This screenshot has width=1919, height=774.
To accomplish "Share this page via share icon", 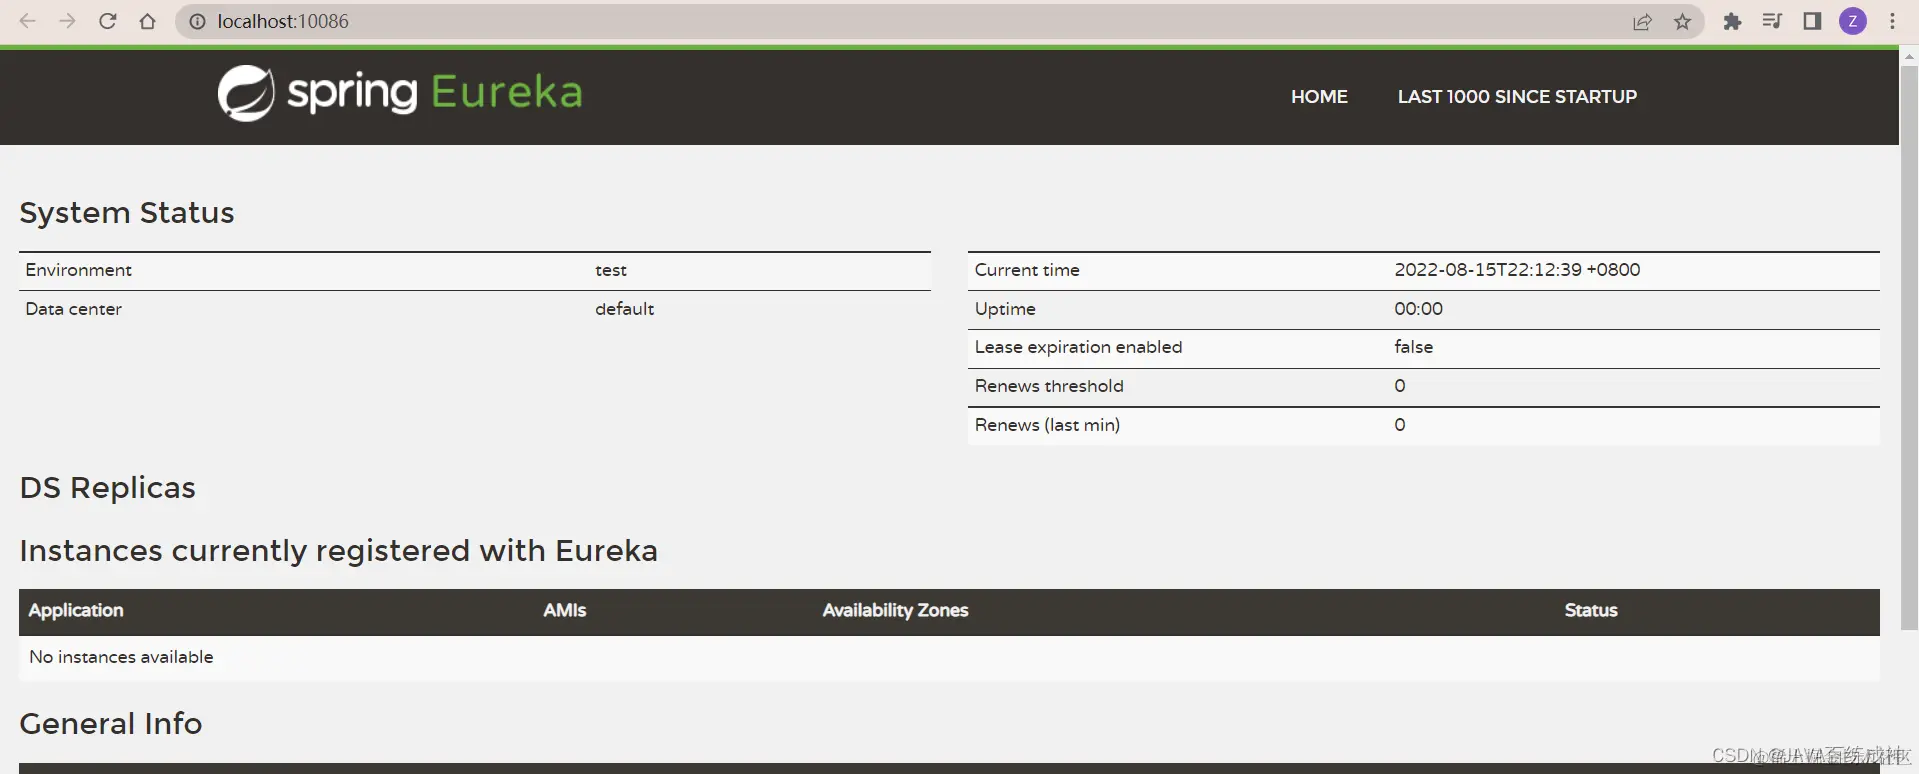I will coord(1642,21).
